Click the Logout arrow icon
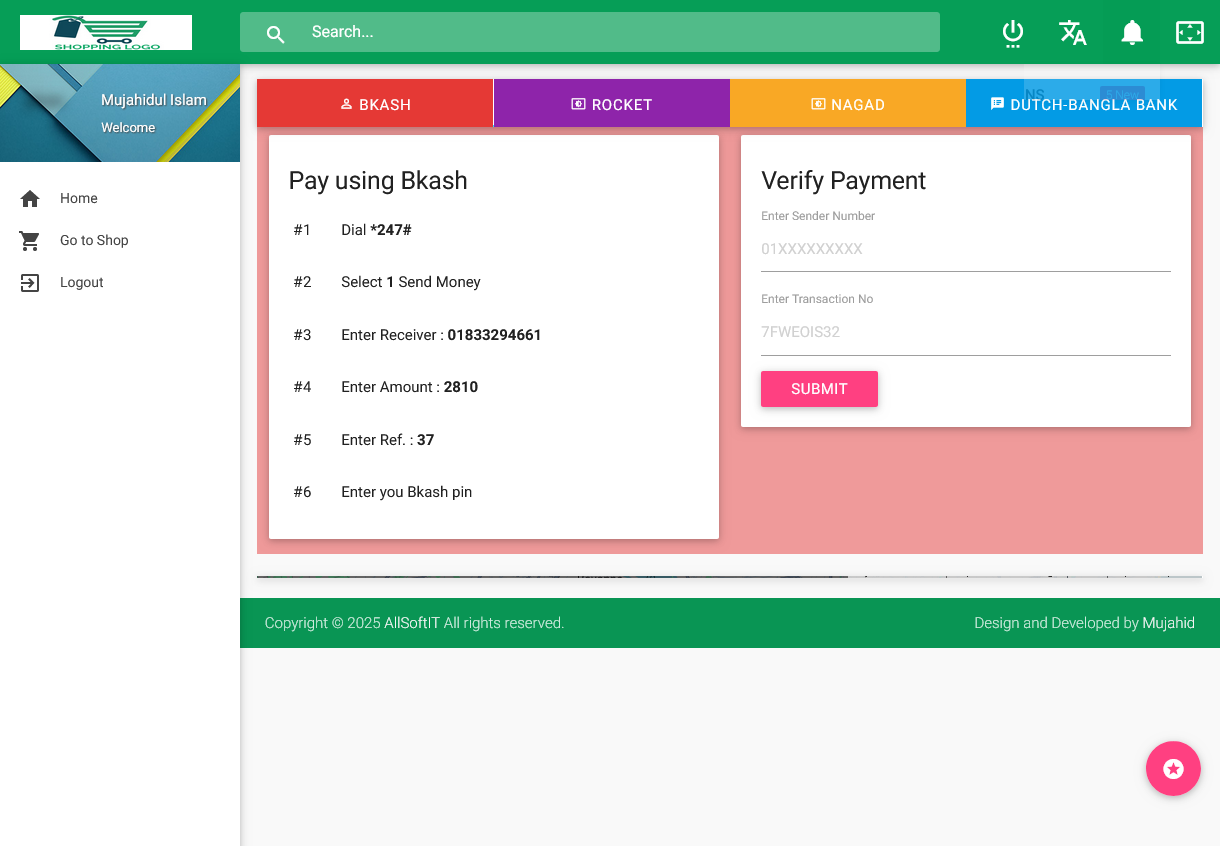Viewport: 1220px width, 846px height. pyautogui.click(x=30, y=283)
